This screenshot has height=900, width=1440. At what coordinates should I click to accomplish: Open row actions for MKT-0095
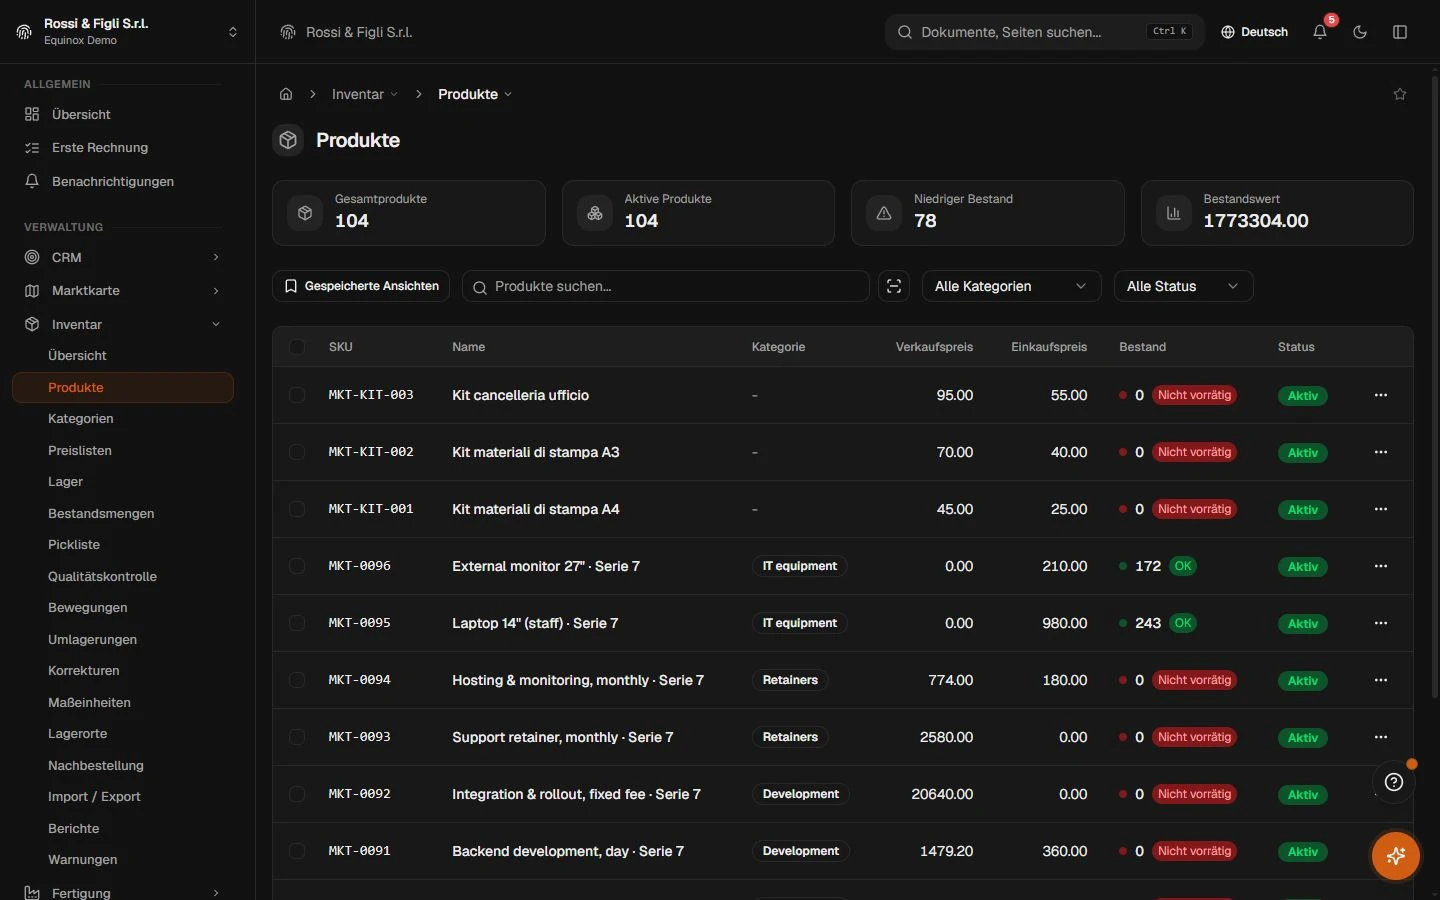point(1381,623)
